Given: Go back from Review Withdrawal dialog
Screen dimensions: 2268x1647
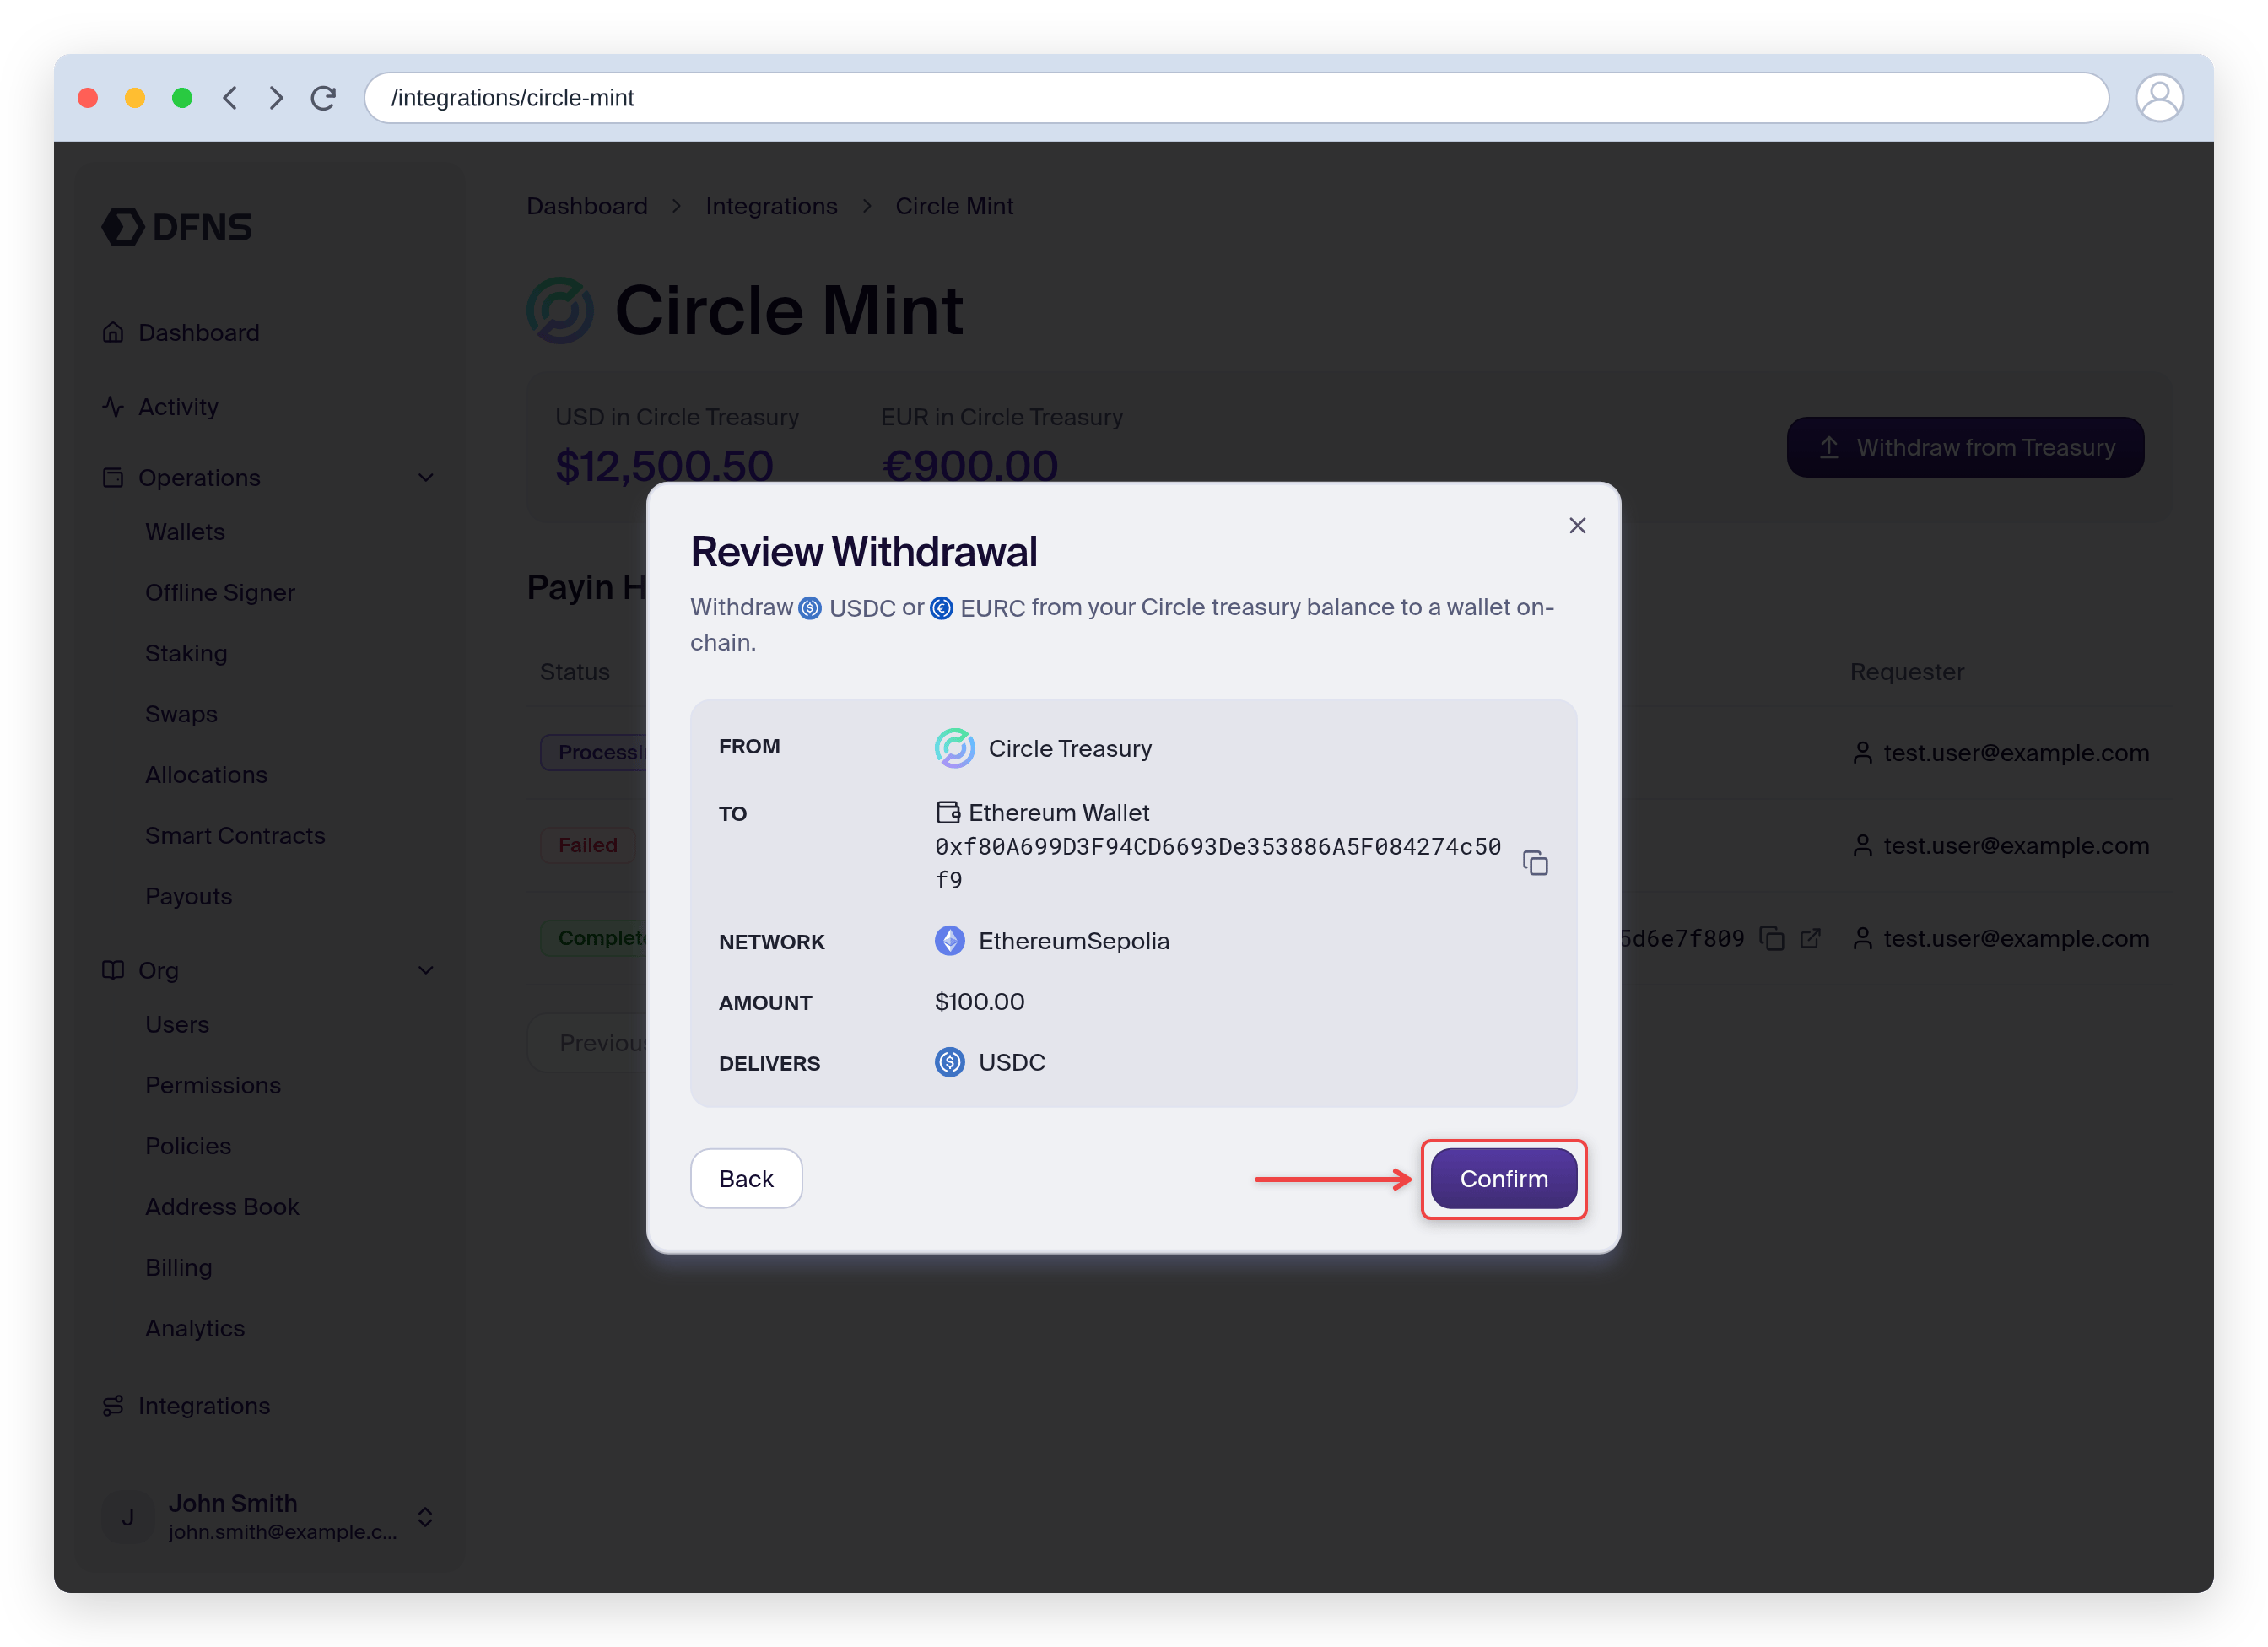Looking at the screenshot, I should pyautogui.click(x=746, y=1179).
